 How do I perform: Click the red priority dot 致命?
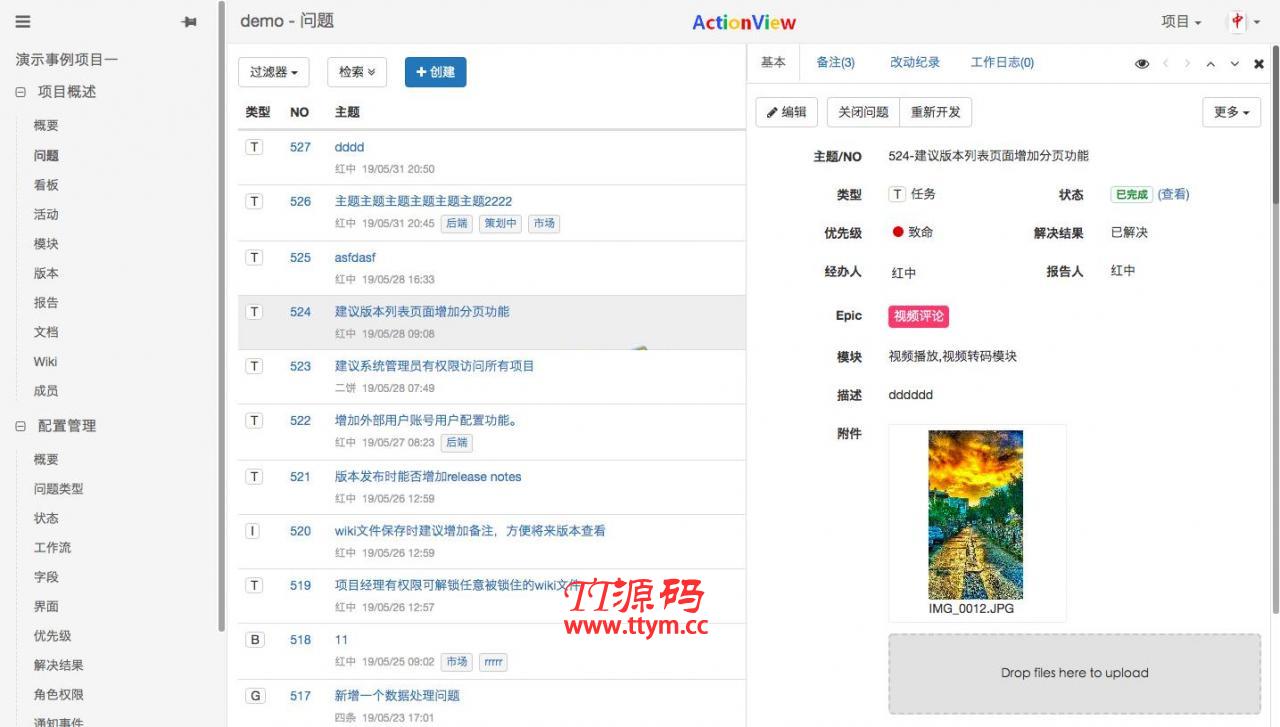click(898, 232)
